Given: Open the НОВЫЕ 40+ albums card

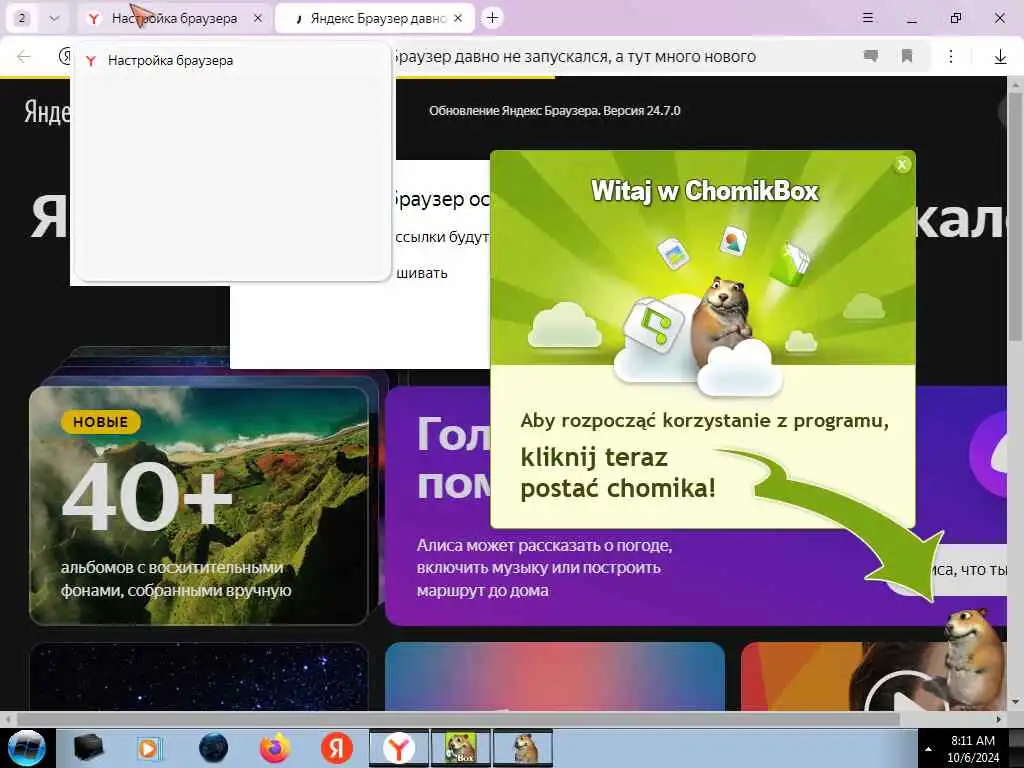Looking at the screenshot, I should (199, 506).
